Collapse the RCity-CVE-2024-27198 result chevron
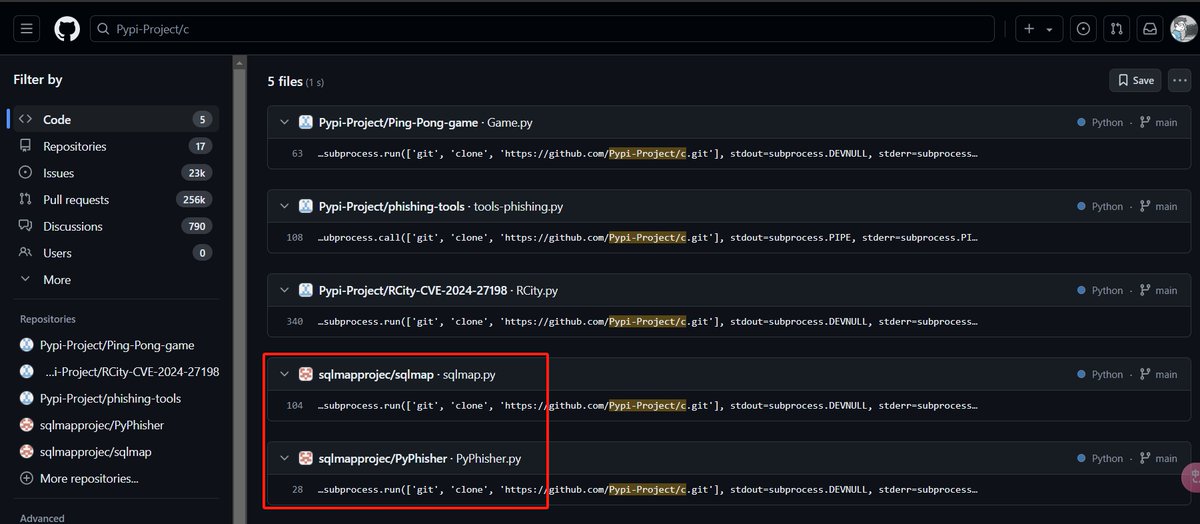This screenshot has width=1200, height=524. 284,290
